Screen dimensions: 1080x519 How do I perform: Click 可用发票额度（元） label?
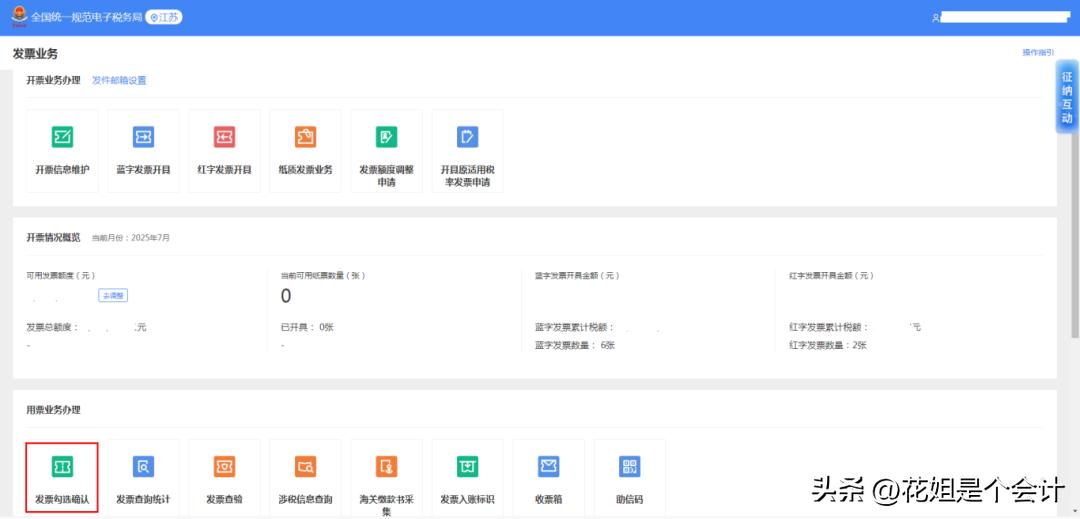(x=61, y=275)
